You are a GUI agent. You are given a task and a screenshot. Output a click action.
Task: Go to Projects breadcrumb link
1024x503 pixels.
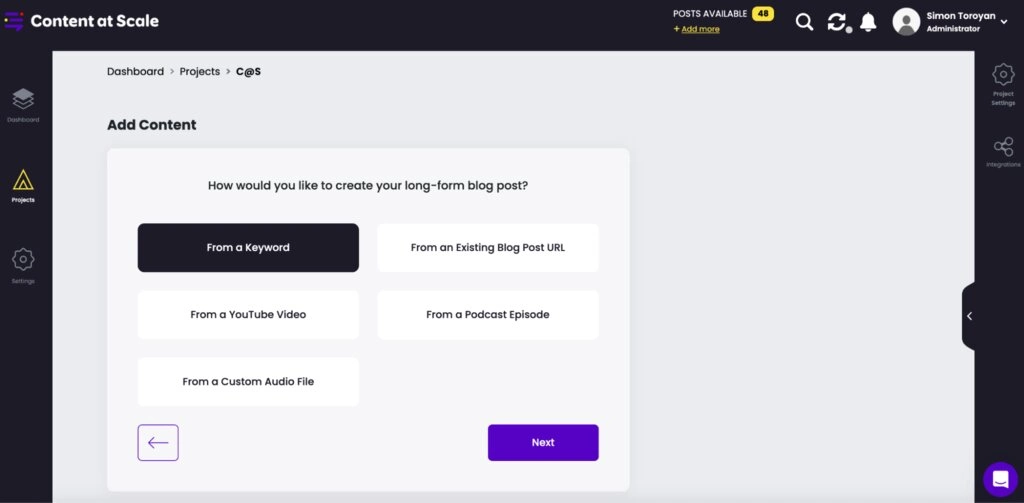click(x=199, y=72)
